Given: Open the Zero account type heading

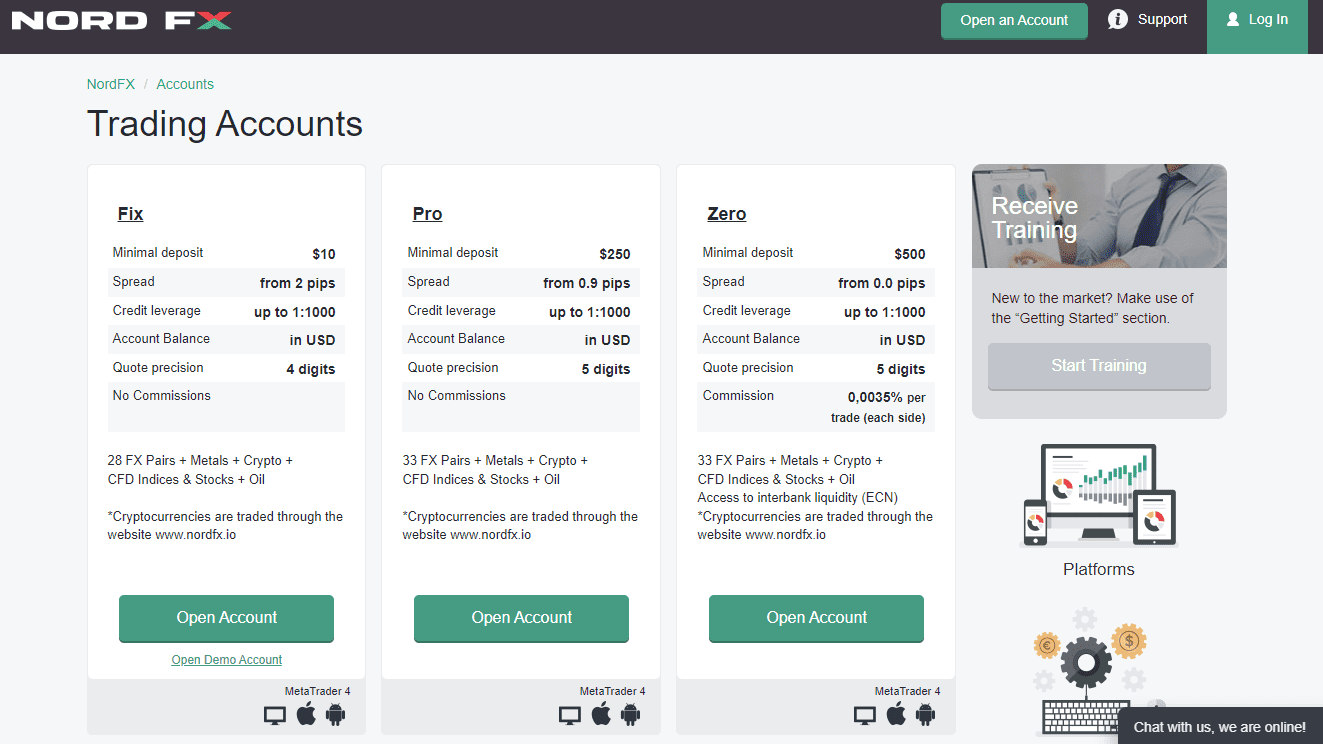Looking at the screenshot, I should (727, 213).
